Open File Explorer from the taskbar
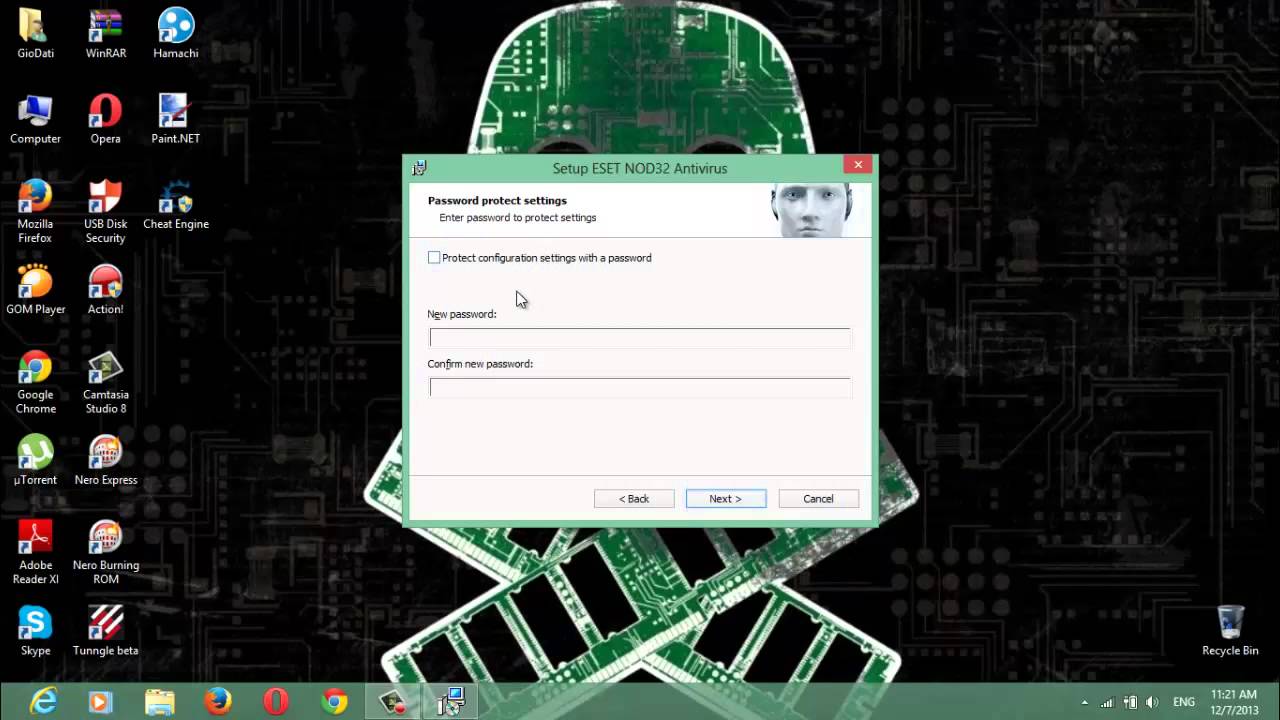Screen dimensions: 1280x720 (159, 702)
